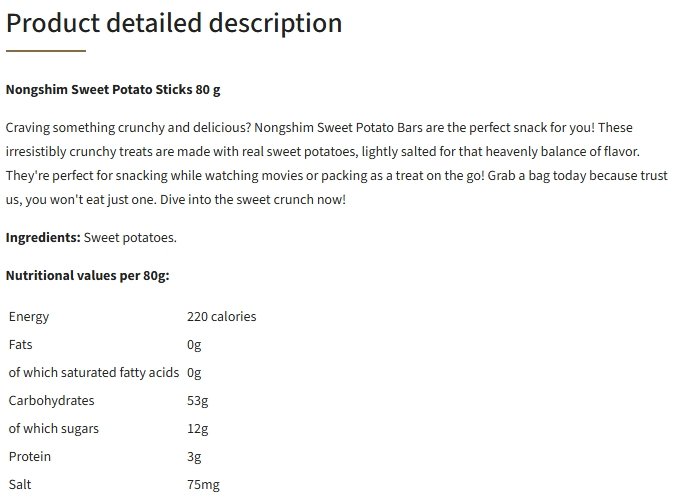
Task: Click the Fats 0g value
Action: coord(194,345)
